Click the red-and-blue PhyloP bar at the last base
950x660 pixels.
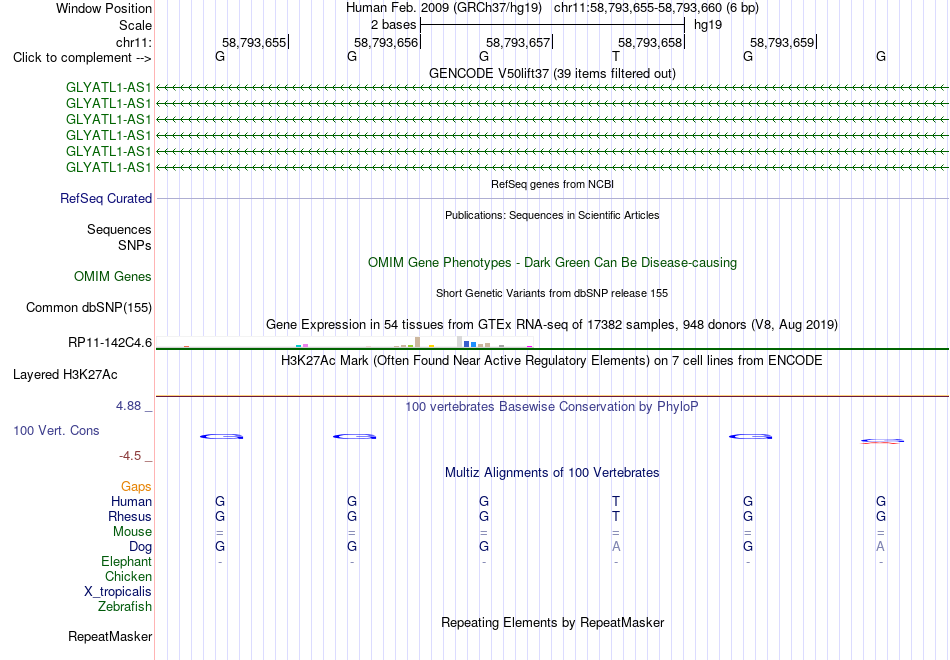pyautogui.click(x=882, y=441)
